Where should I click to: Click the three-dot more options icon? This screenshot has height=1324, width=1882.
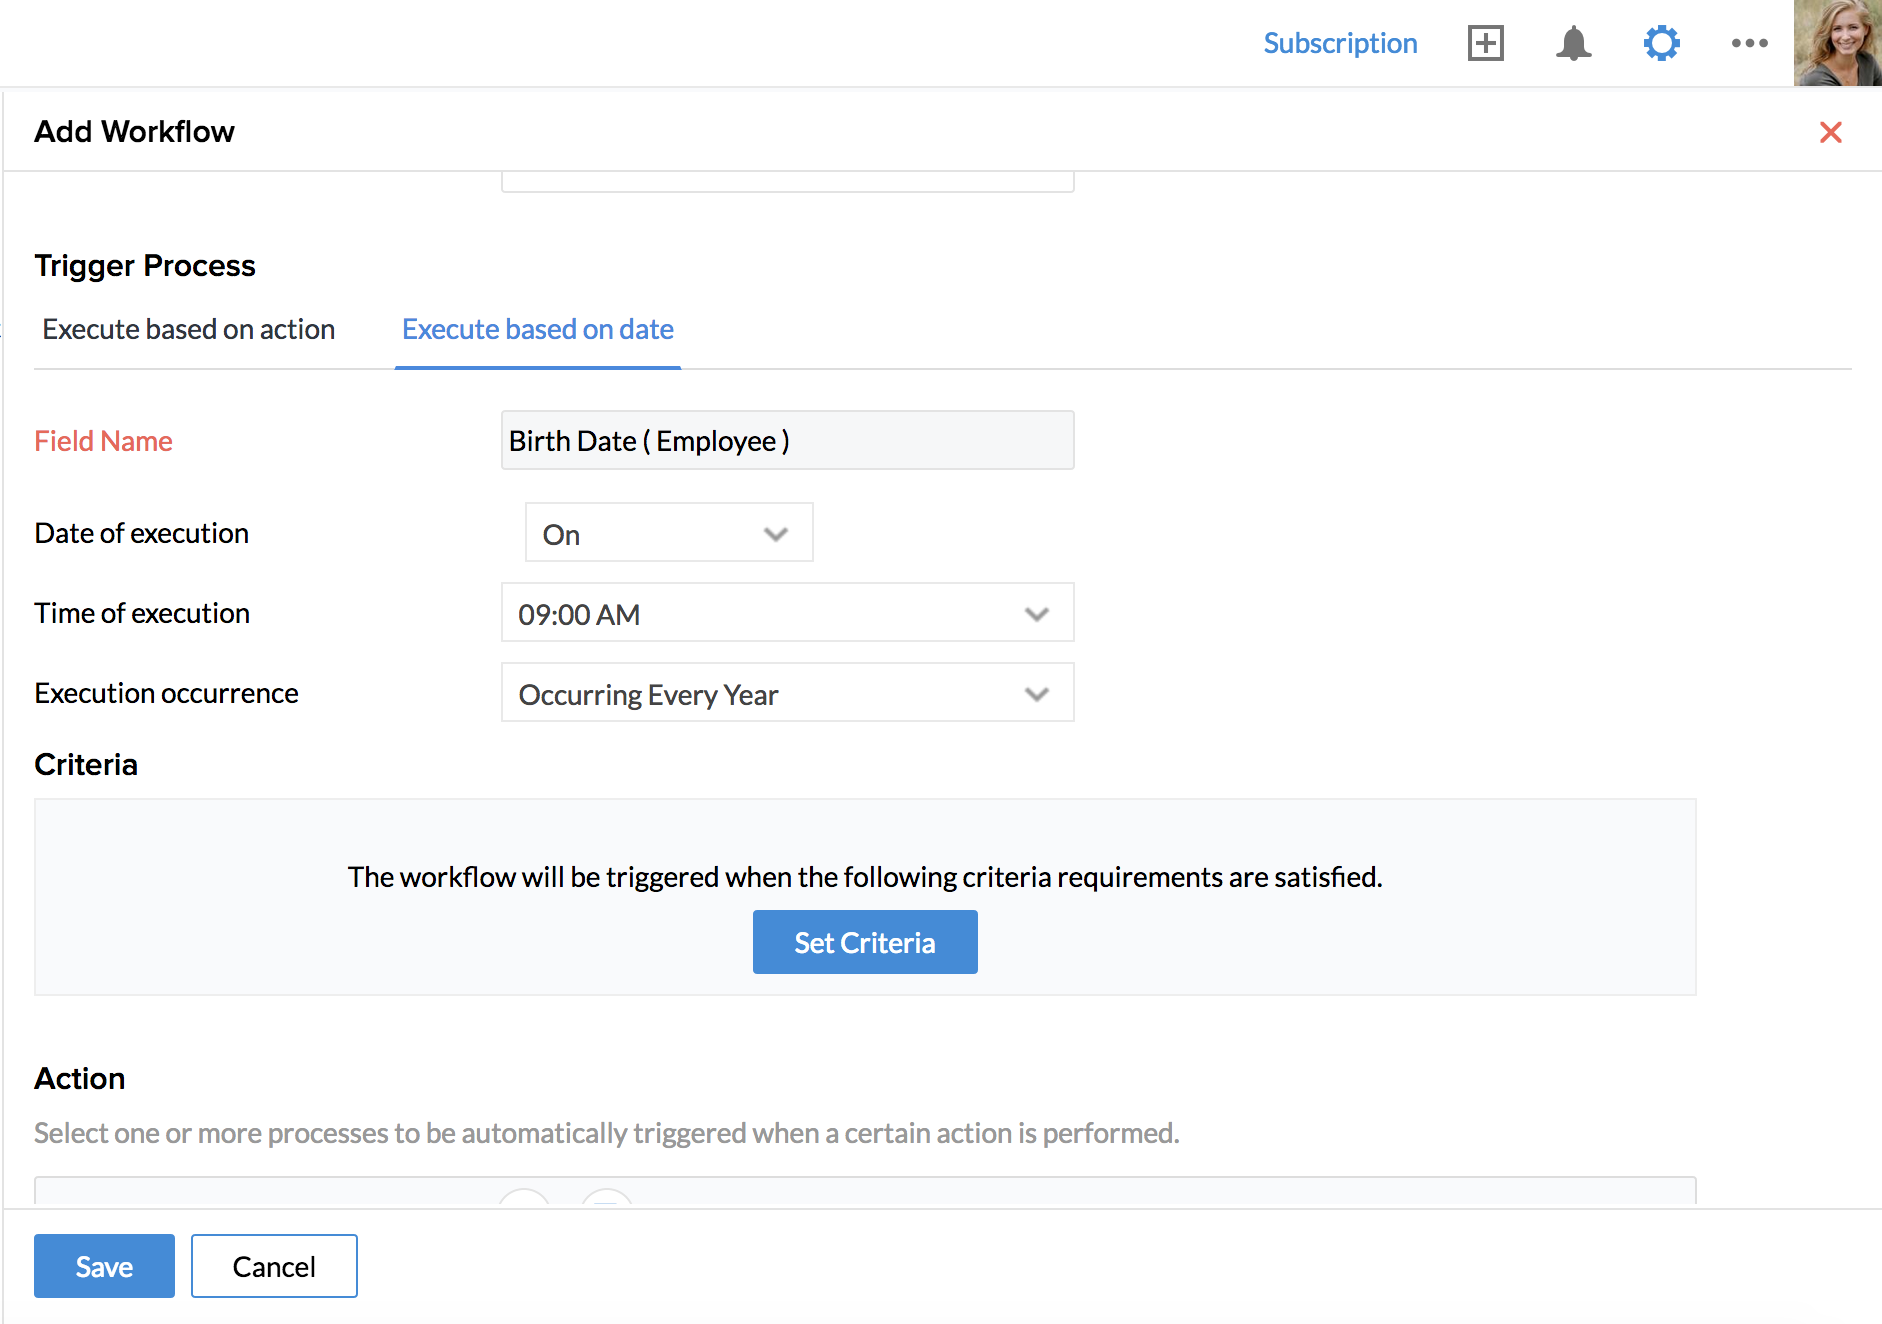tap(1749, 43)
